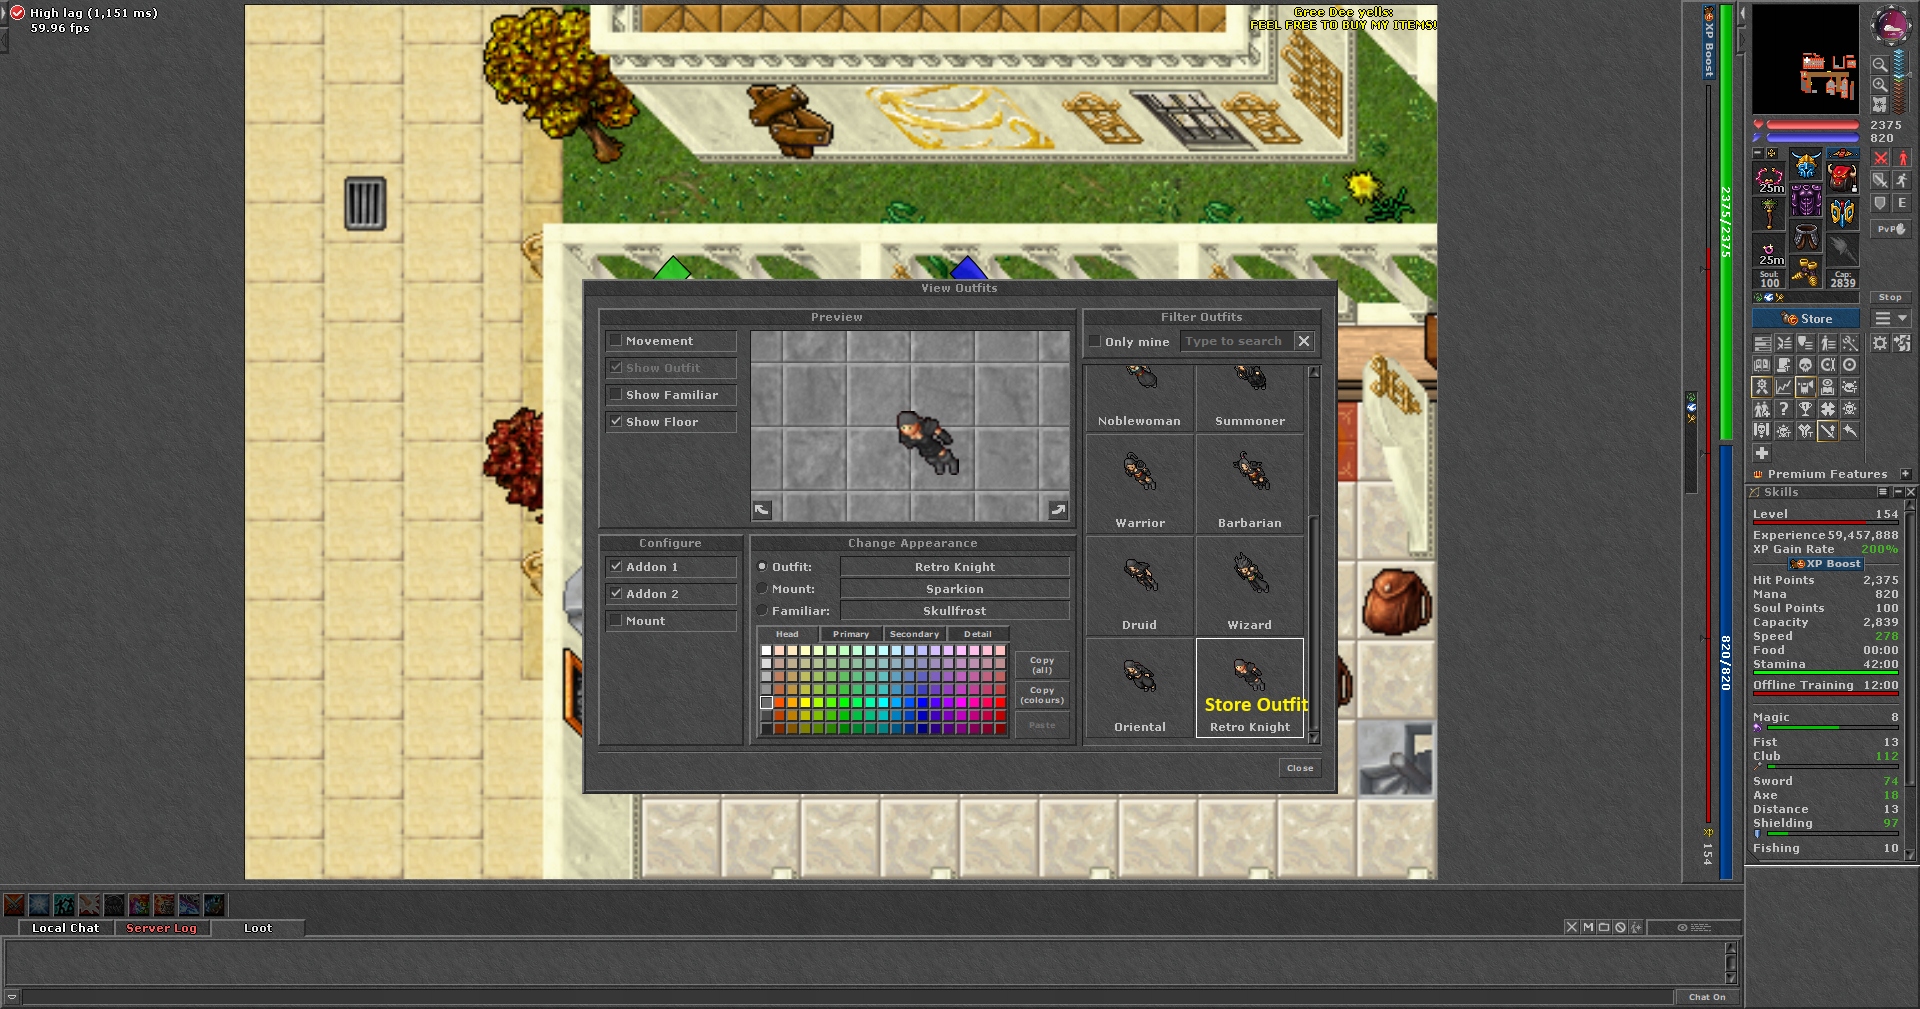Click the plus icon below widgets
This screenshot has width=1920, height=1009.
[x=1762, y=453]
